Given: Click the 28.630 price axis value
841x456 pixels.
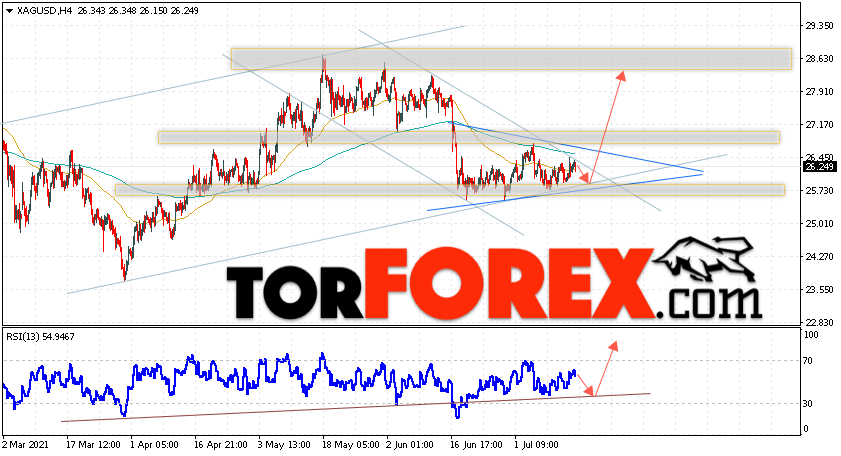Looking at the screenshot, I should pyautogui.click(x=819, y=58).
